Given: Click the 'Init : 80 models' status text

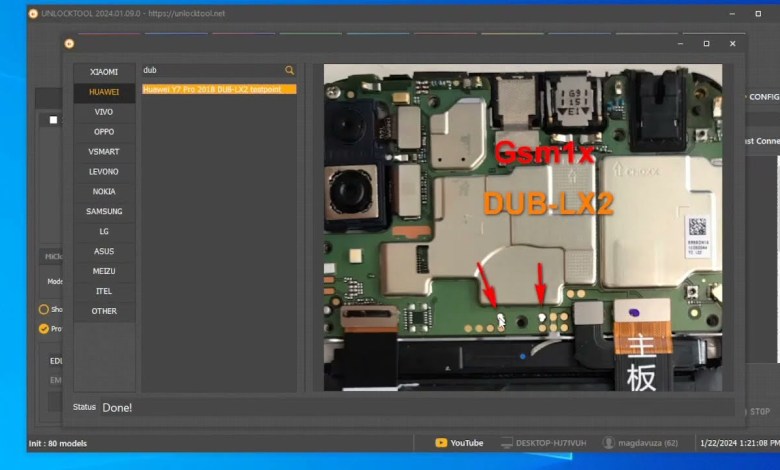Looking at the screenshot, I should pos(58,444).
